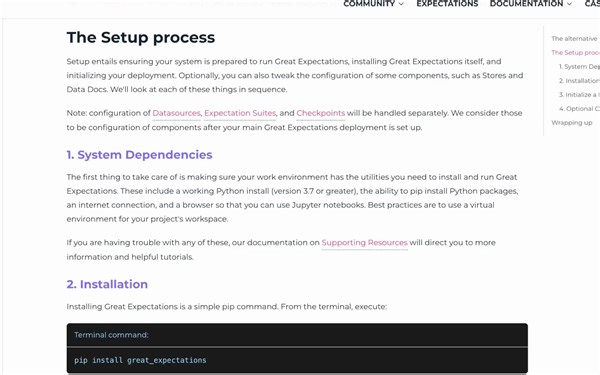Go to '1. System Dependencies' sidebar entry
Viewport: 600px width, 375px height.
click(579, 67)
